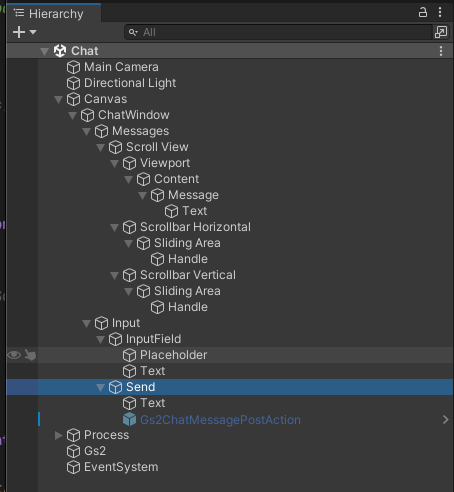The image size is (454, 492).
Task: Collapse the Send button node
Action: (x=100, y=387)
